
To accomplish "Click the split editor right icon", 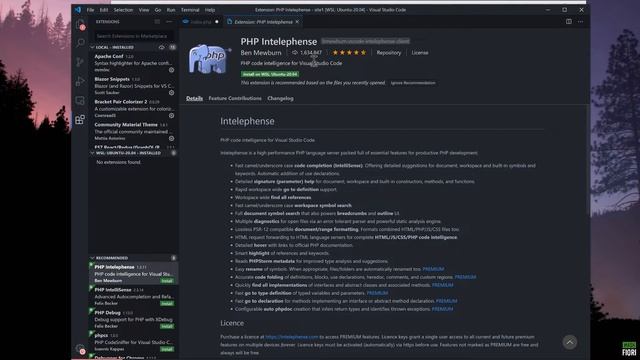I will (x=569, y=22).
